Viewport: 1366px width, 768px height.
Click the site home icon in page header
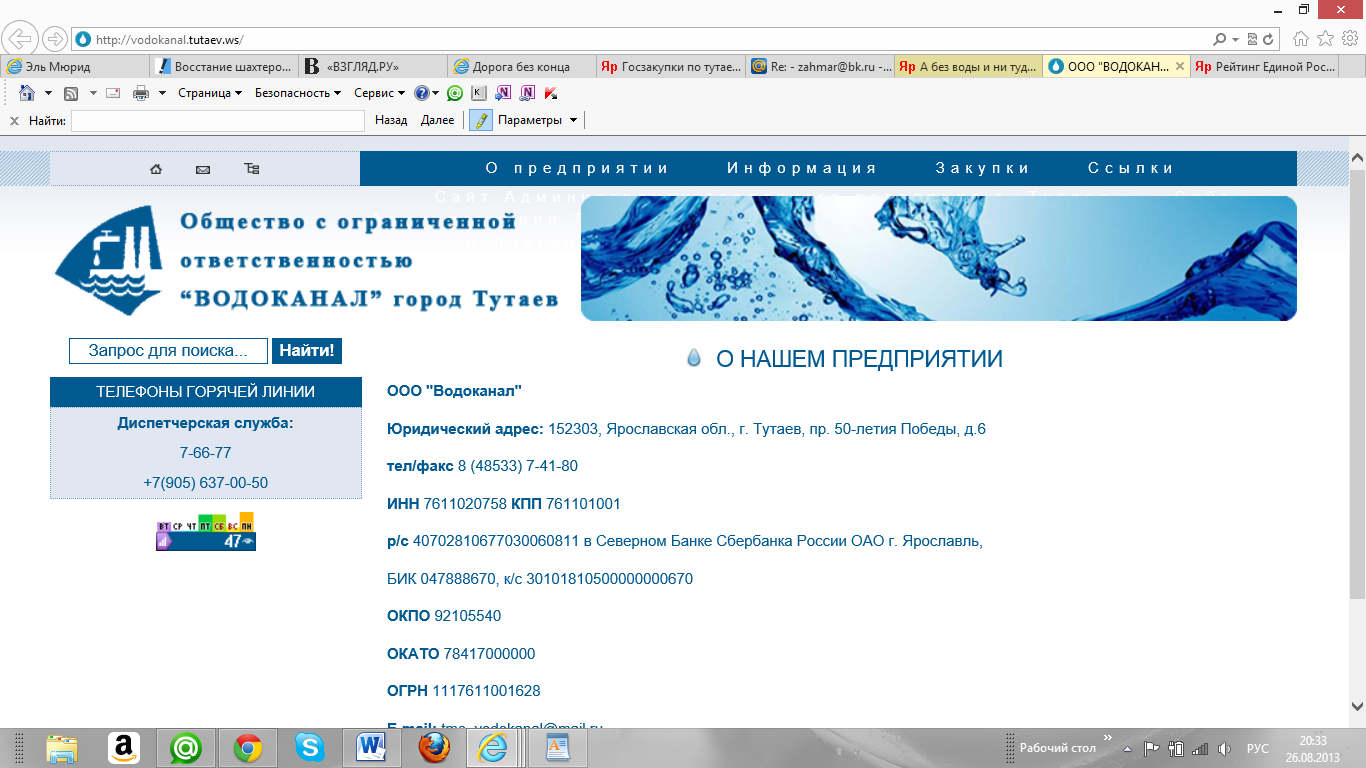156,169
